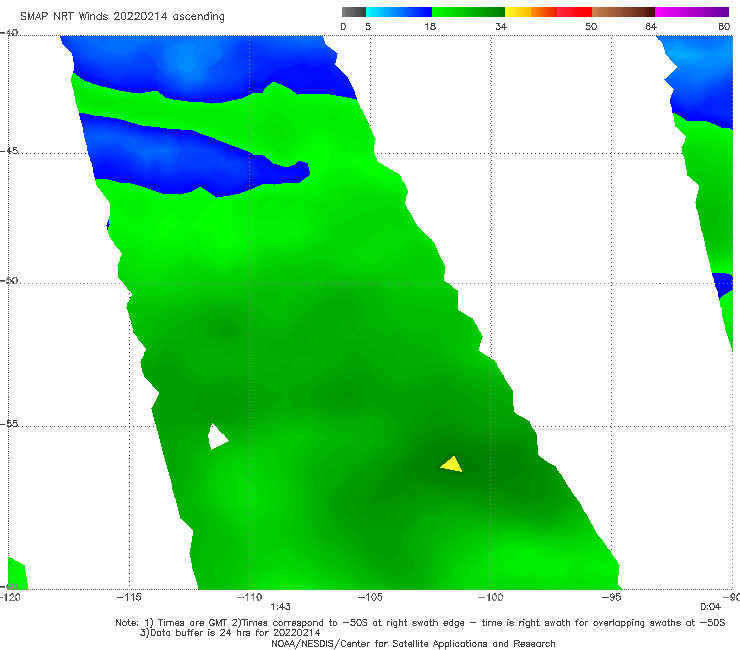740x650 pixels.
Task: Click the blue 5-18 knot color bar segment
Action: [x=399, y=12]
